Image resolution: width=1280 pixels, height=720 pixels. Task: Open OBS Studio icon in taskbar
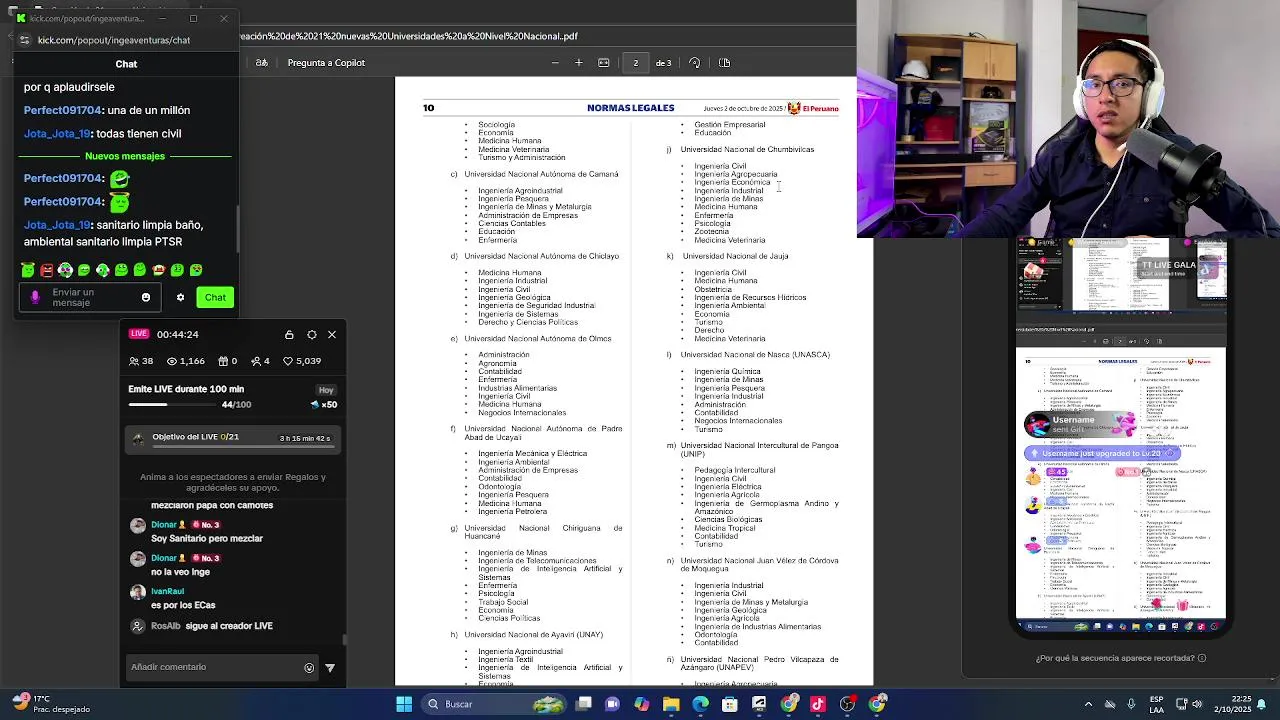tap(848, 704)
